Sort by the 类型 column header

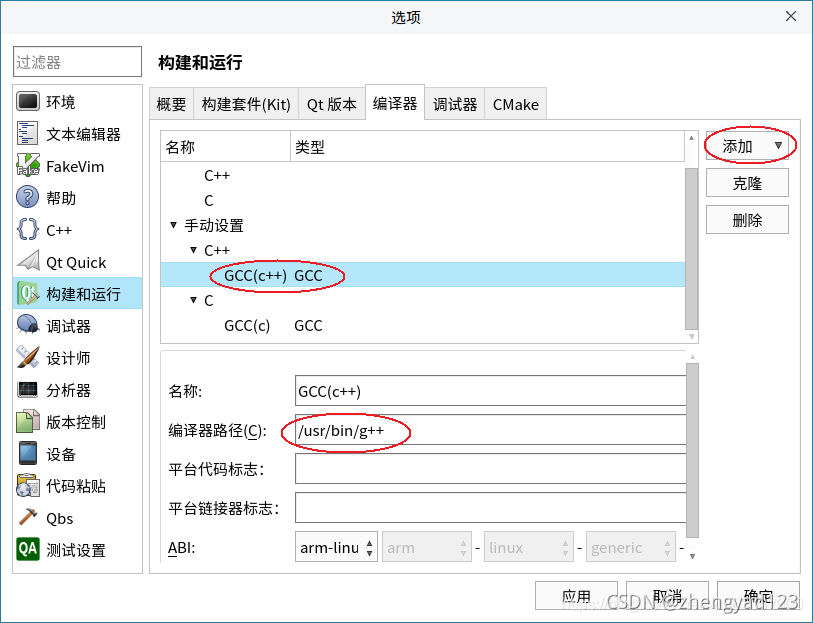(x=487, y=147)
